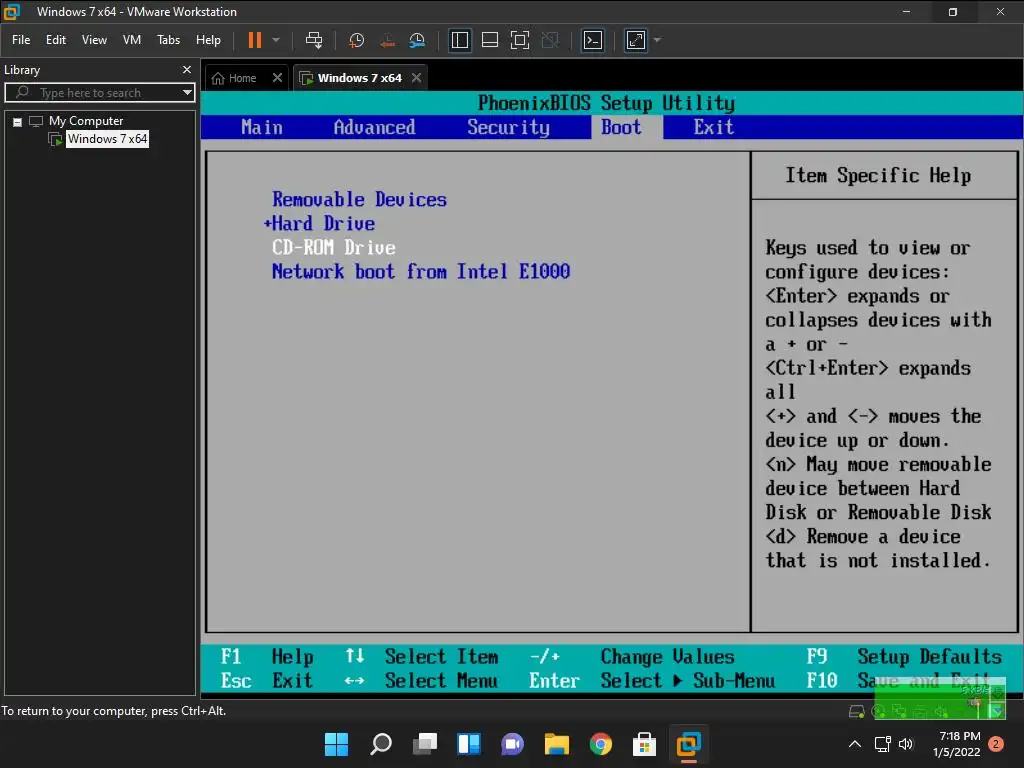The height and width of the screenshot is (768, 1024).
Task: Select Windows 7 x64 in library tree
Action: tap(107, 139)
